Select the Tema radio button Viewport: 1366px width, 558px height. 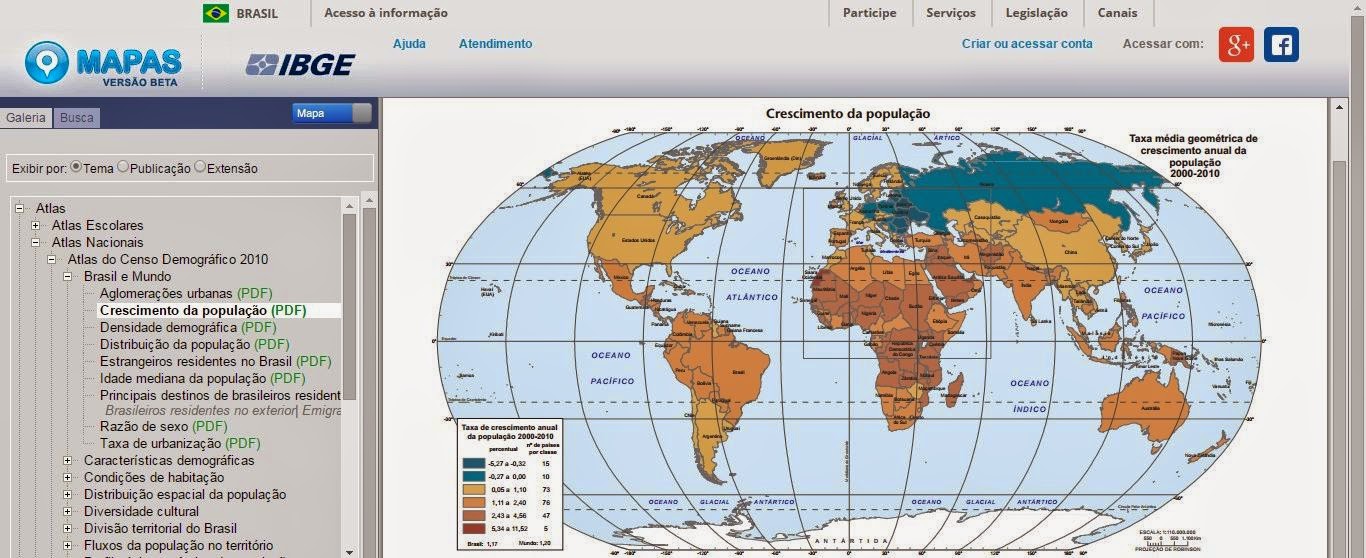tap(76, 167)
